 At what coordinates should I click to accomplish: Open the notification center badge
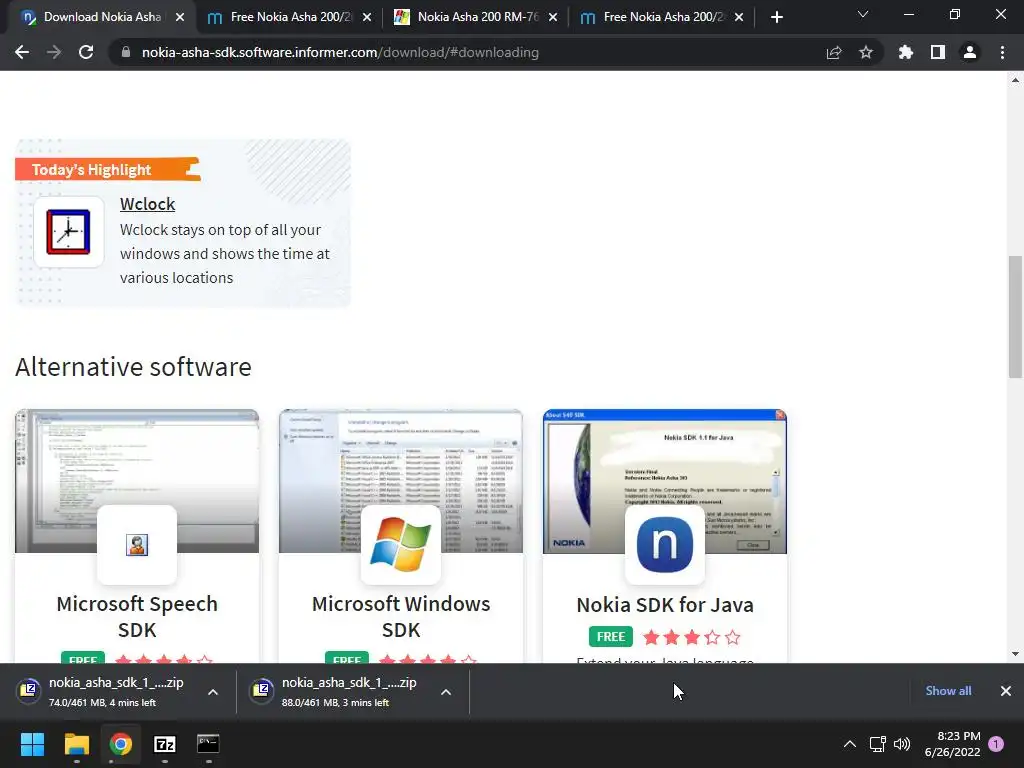996,744
